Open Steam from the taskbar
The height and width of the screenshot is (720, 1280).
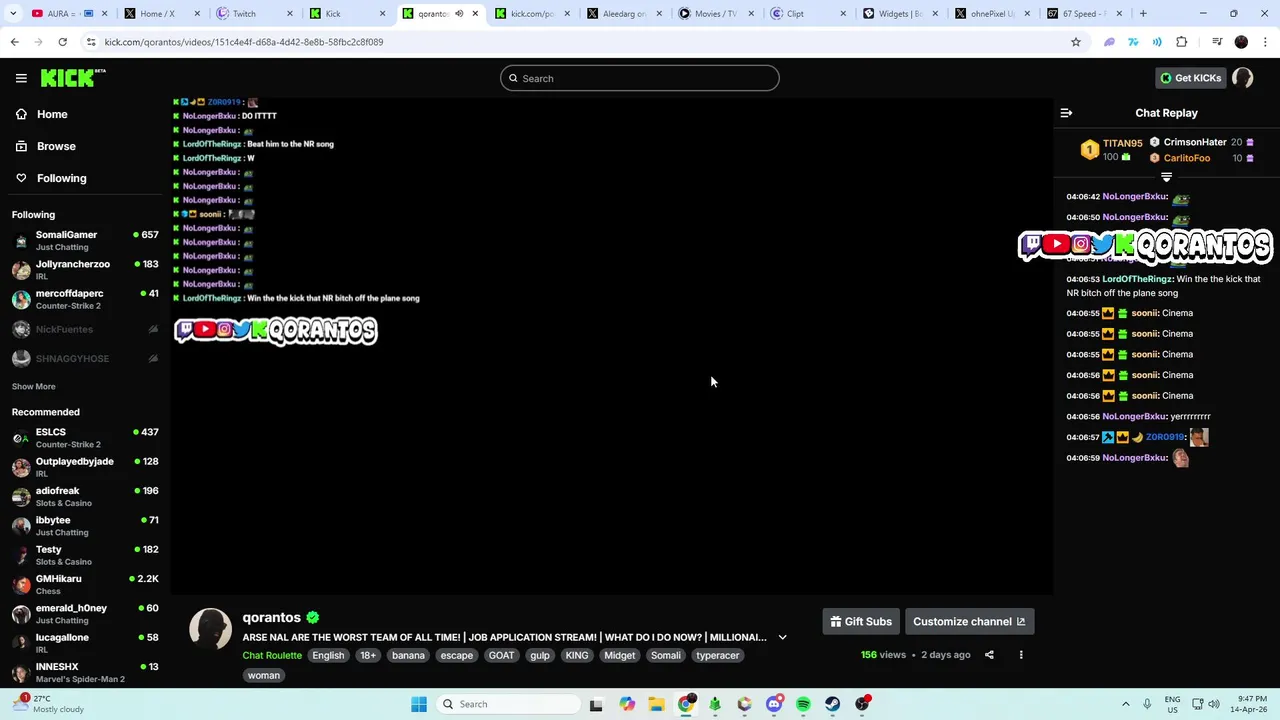(x=832, y=704)
